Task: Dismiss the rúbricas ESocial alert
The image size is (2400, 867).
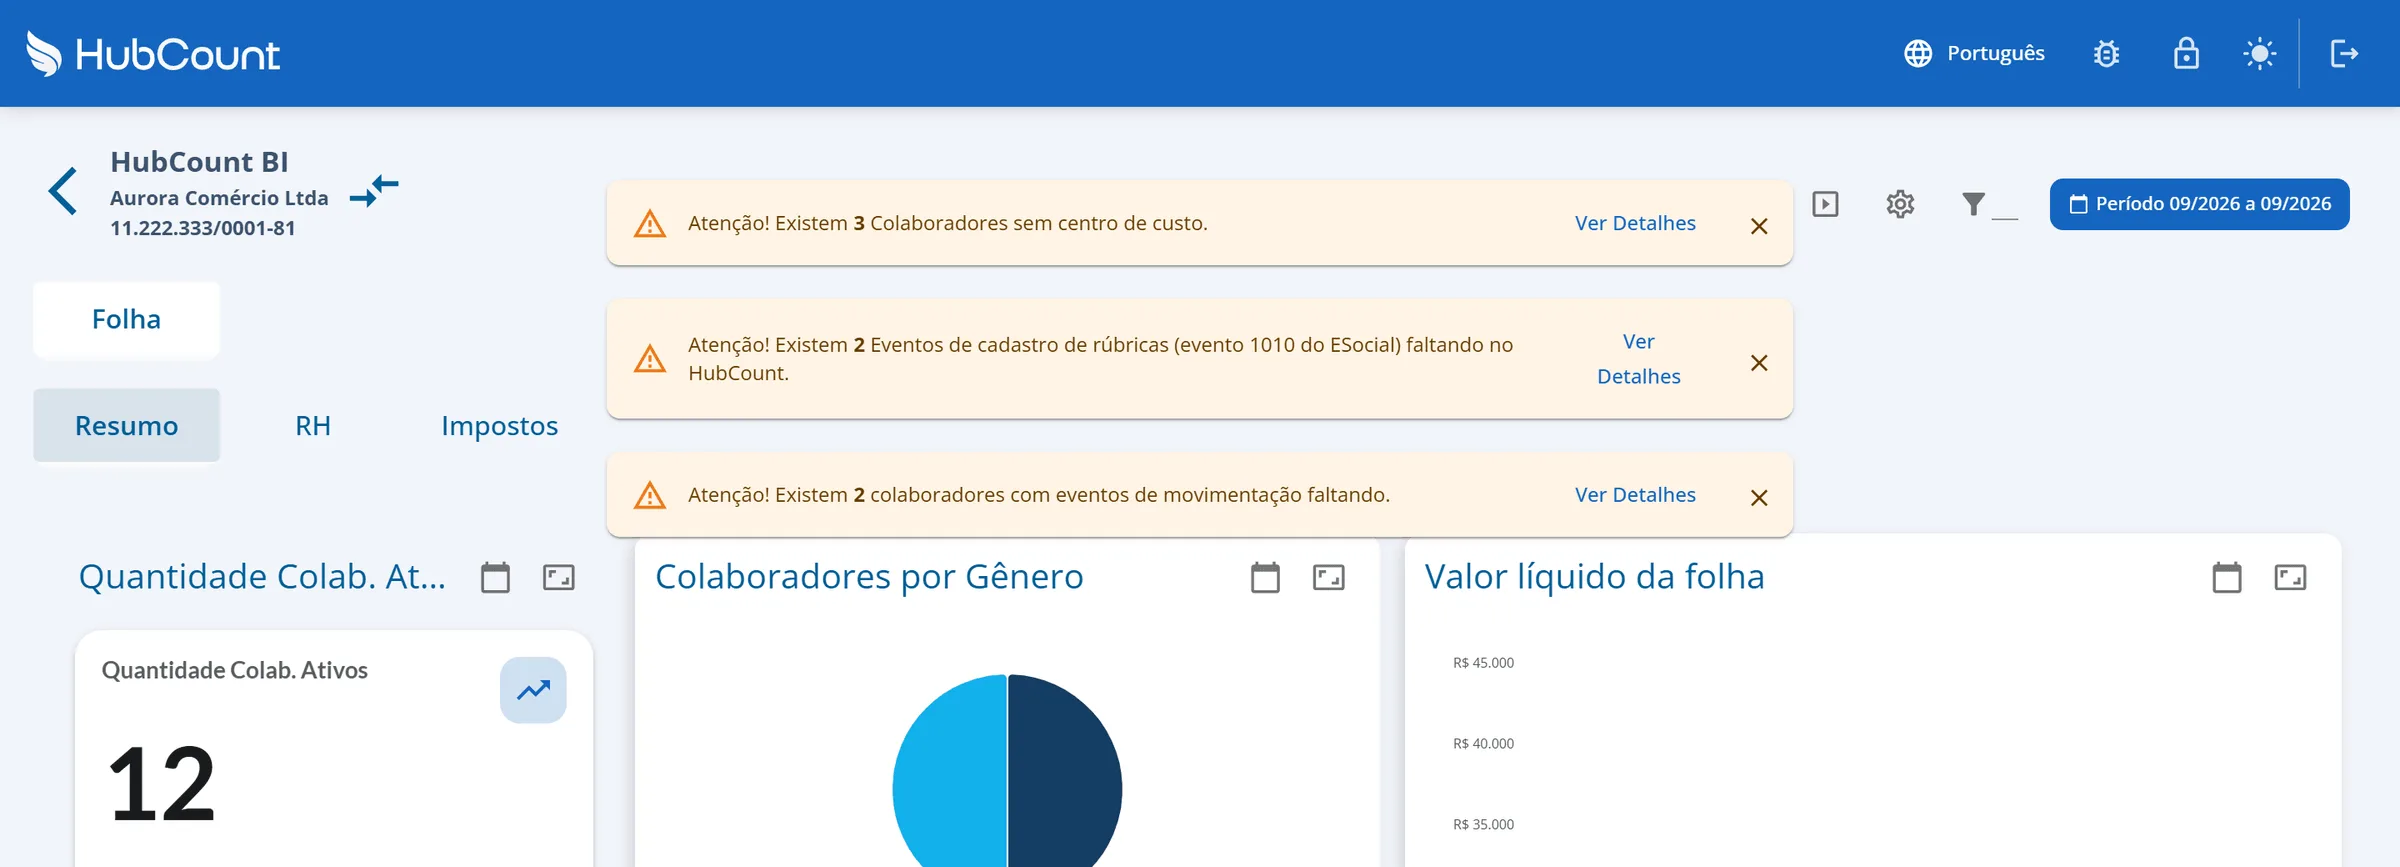Action: [x=1759, y=363]
